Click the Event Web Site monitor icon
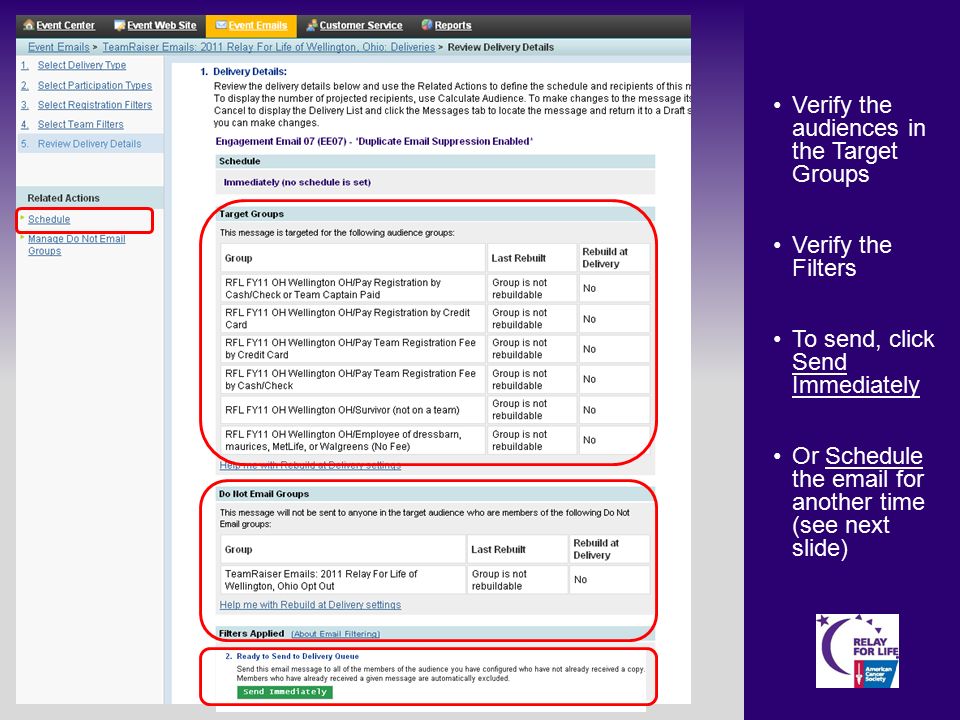This screenshot has height=720, width=960. click(119, 25)
